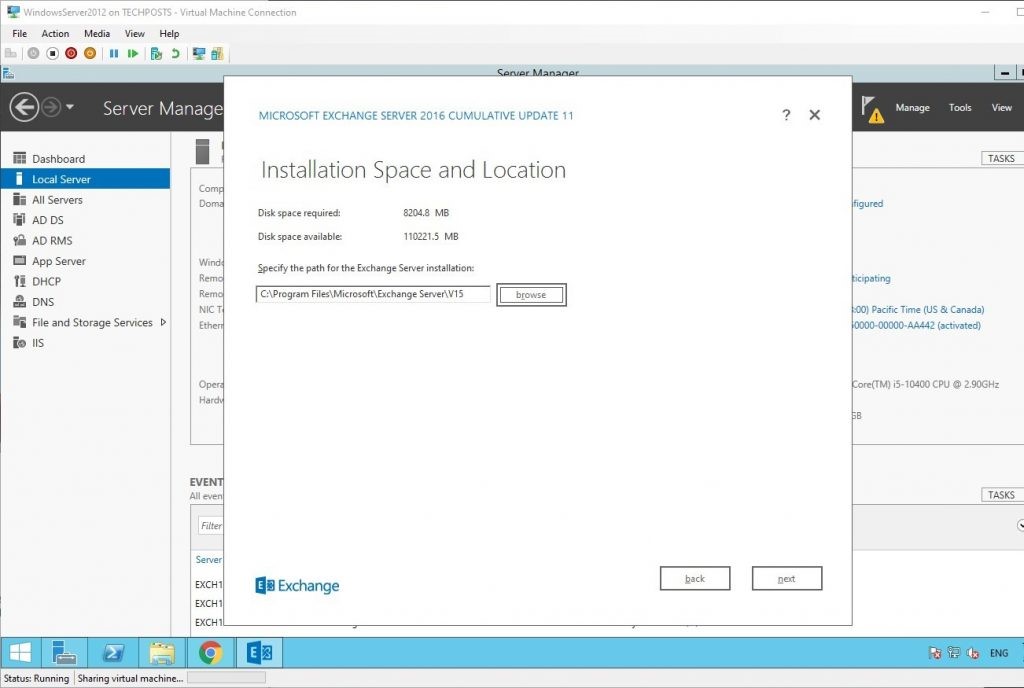Select Dashboard in the Server Manager sidebar
This screenshot has height=688, width=1024.
click(x=85, y=159)
